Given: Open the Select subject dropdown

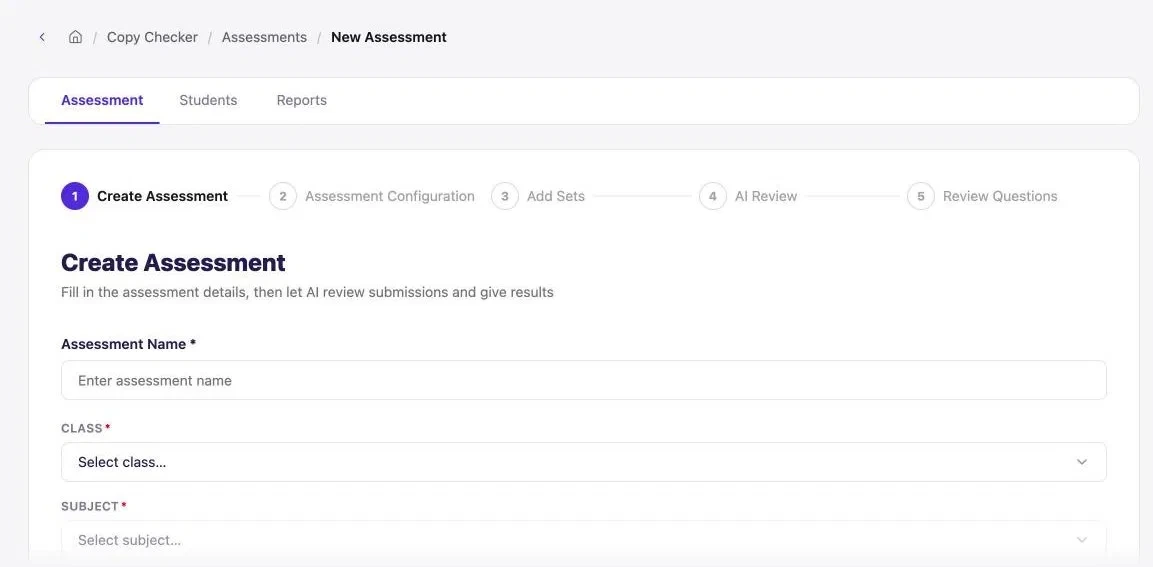Looking at the screenshot, I should (x=584, y=540).
